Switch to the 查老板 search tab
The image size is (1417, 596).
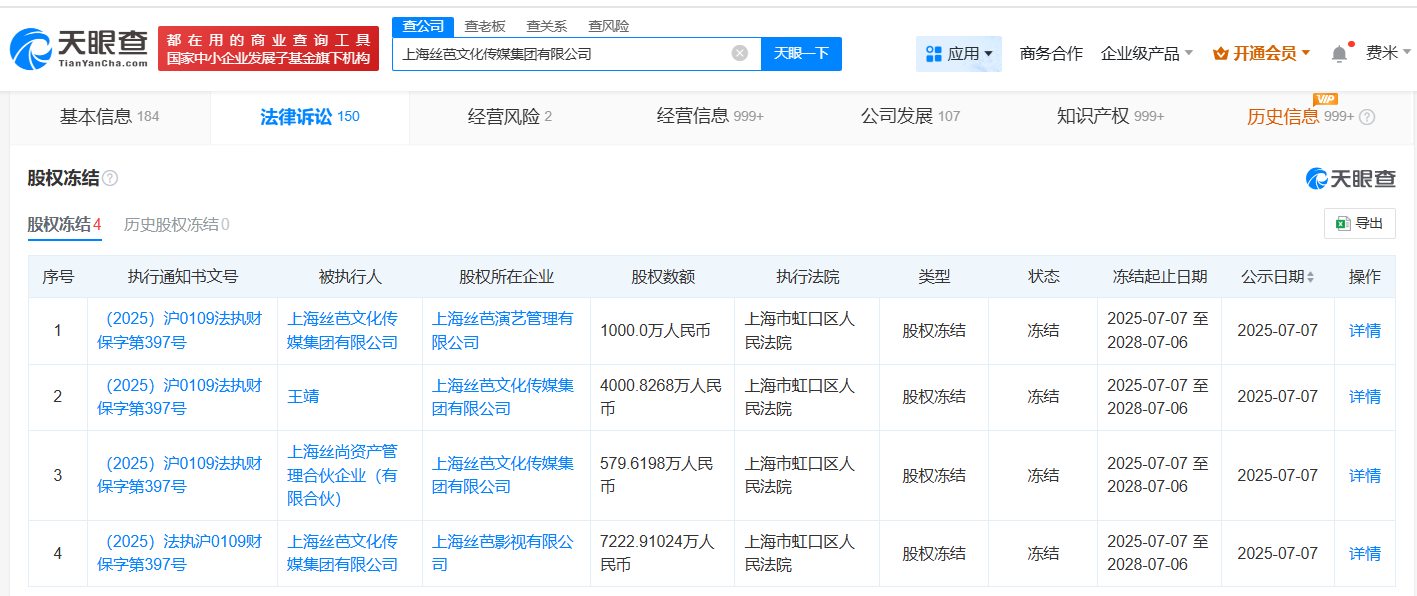pos(485,26)
